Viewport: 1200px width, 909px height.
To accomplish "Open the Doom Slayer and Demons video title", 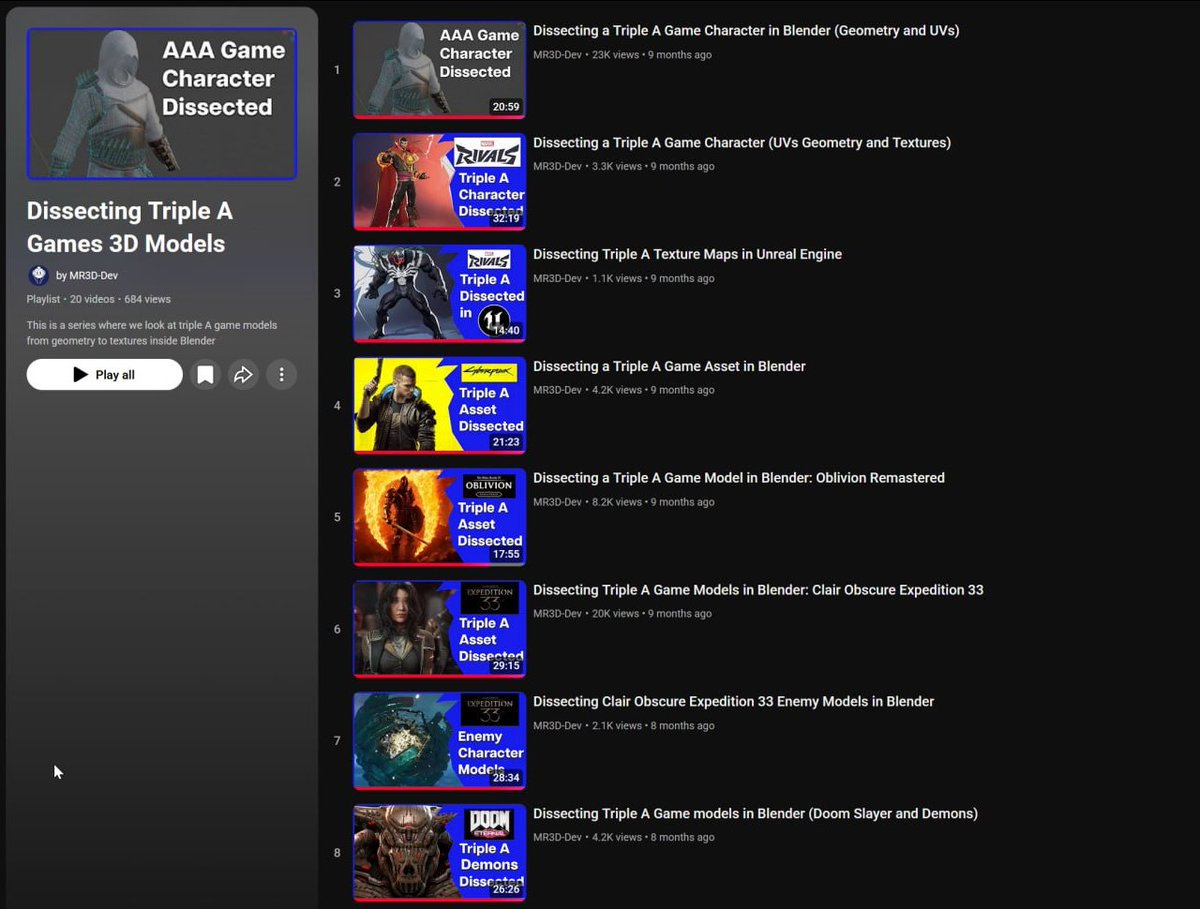I will click(755, 814).
